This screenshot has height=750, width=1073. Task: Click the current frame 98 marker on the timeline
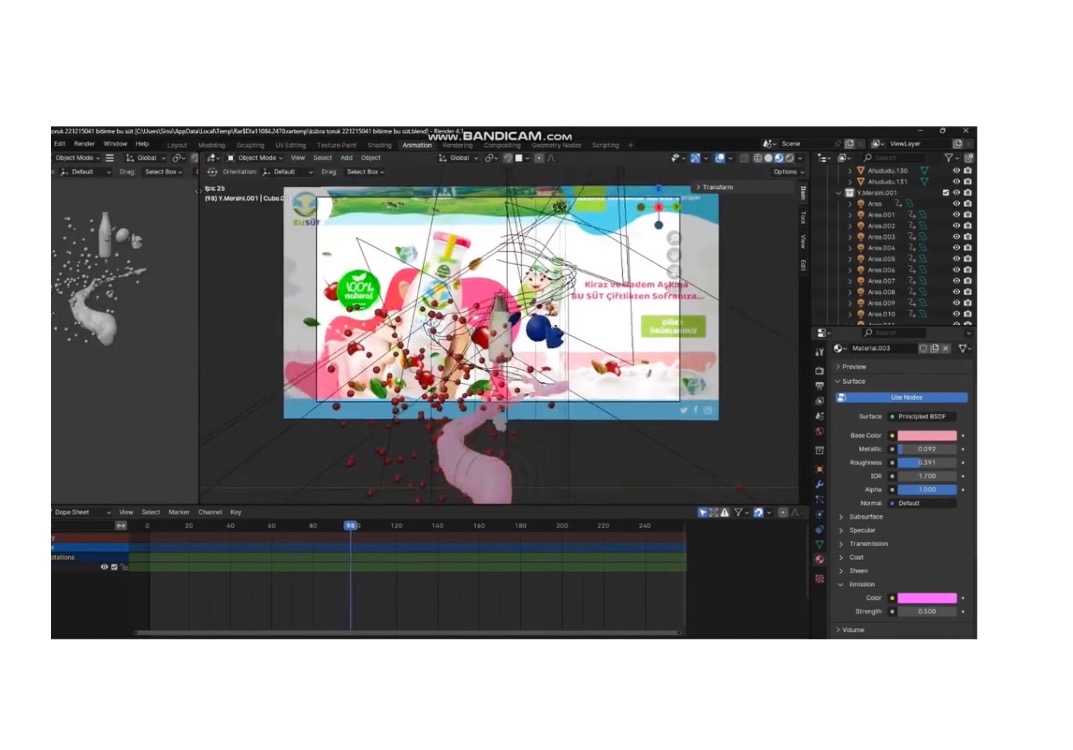coord(350,526)
